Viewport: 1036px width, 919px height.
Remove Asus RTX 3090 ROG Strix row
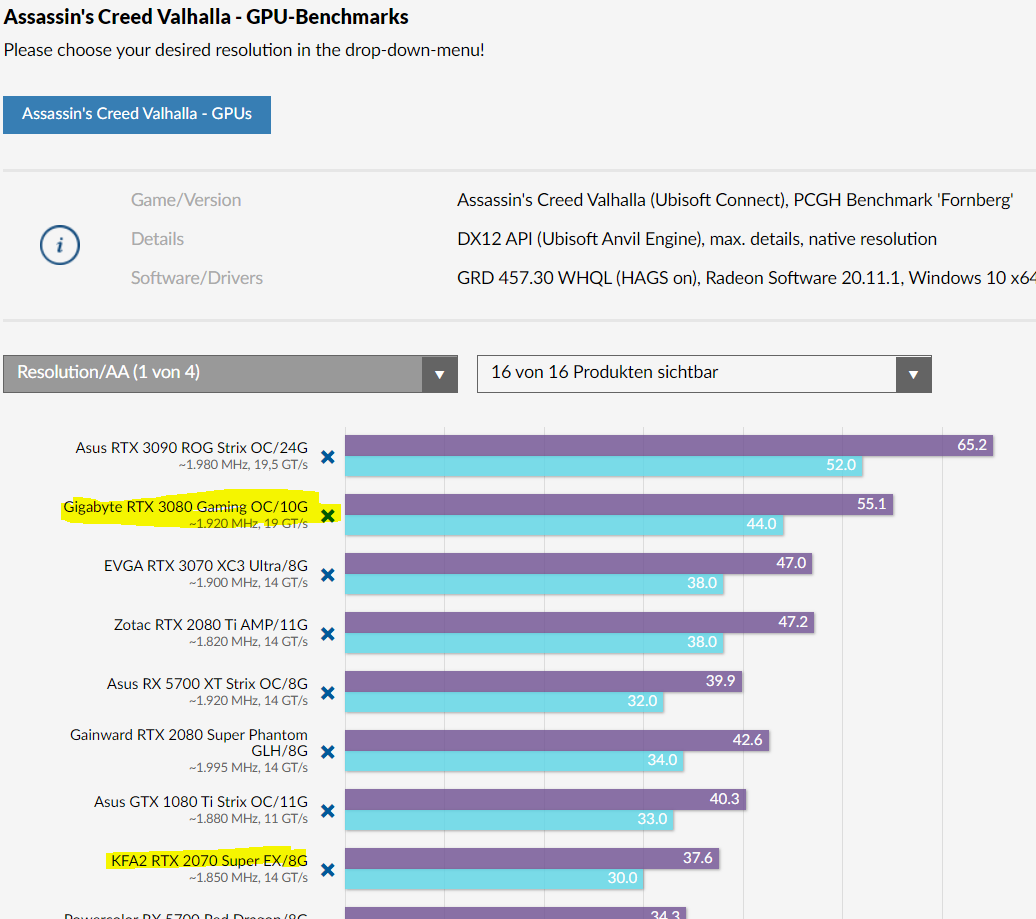pos(328,457)
